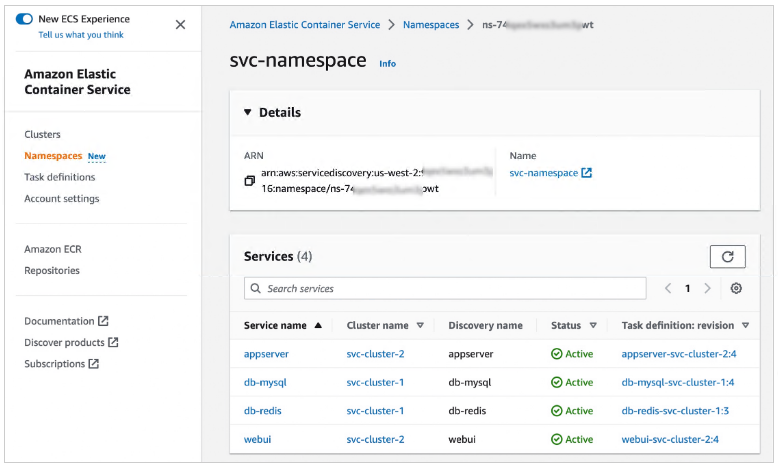778x466 pixels.
Task: Go to next page of services
Action: [707, 288]
